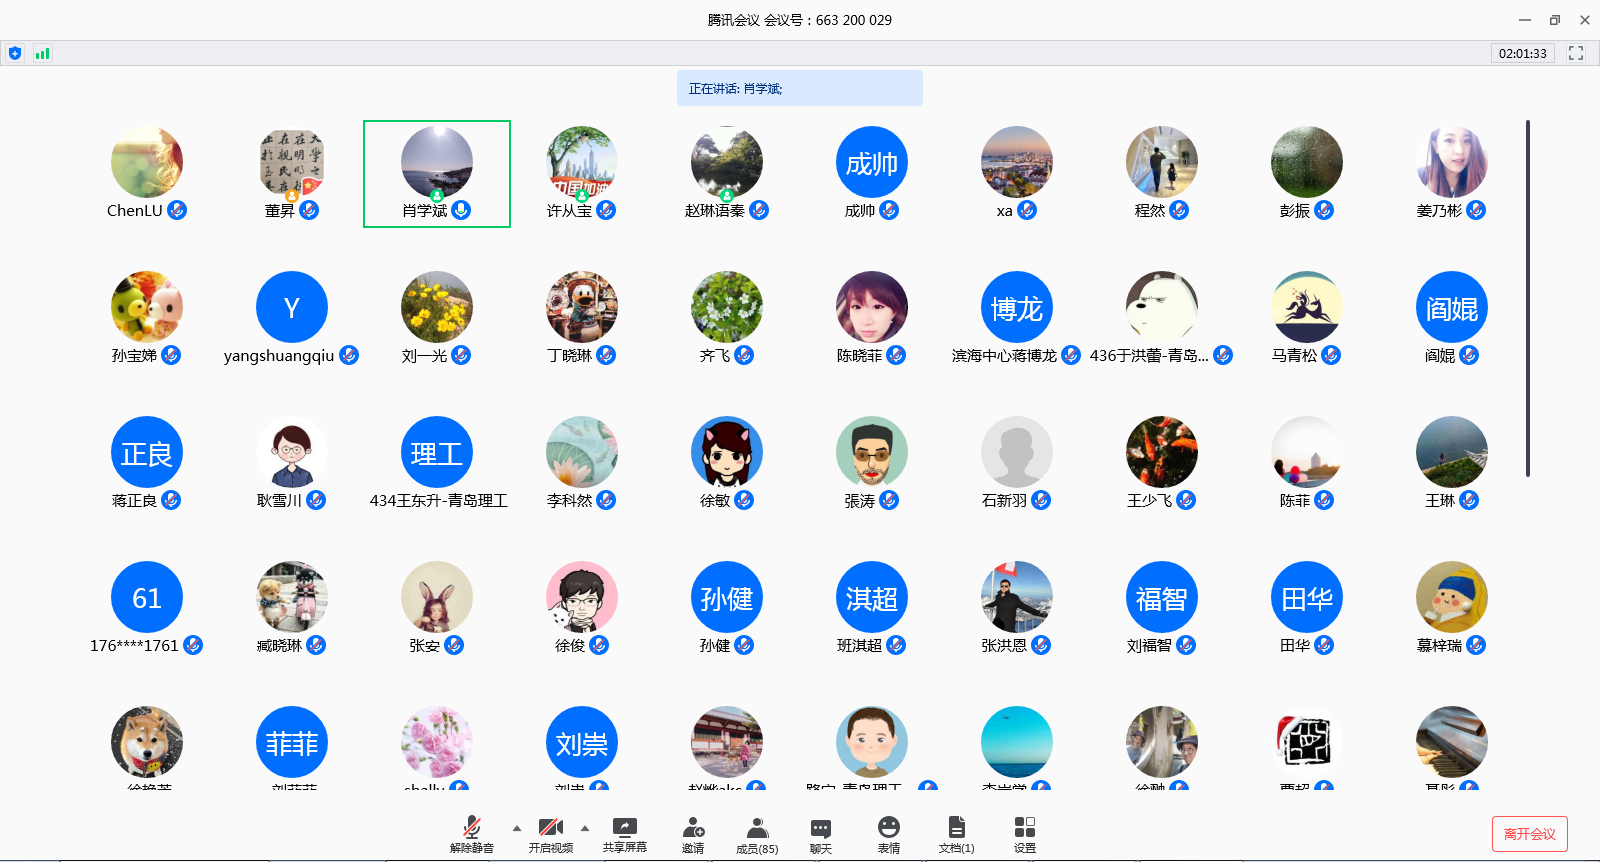Image resolution: width=1600 pixels, height=862 pixels.
Task: Click the 02:01:33 meeting timer
Action: click(x=1522, y=53)
